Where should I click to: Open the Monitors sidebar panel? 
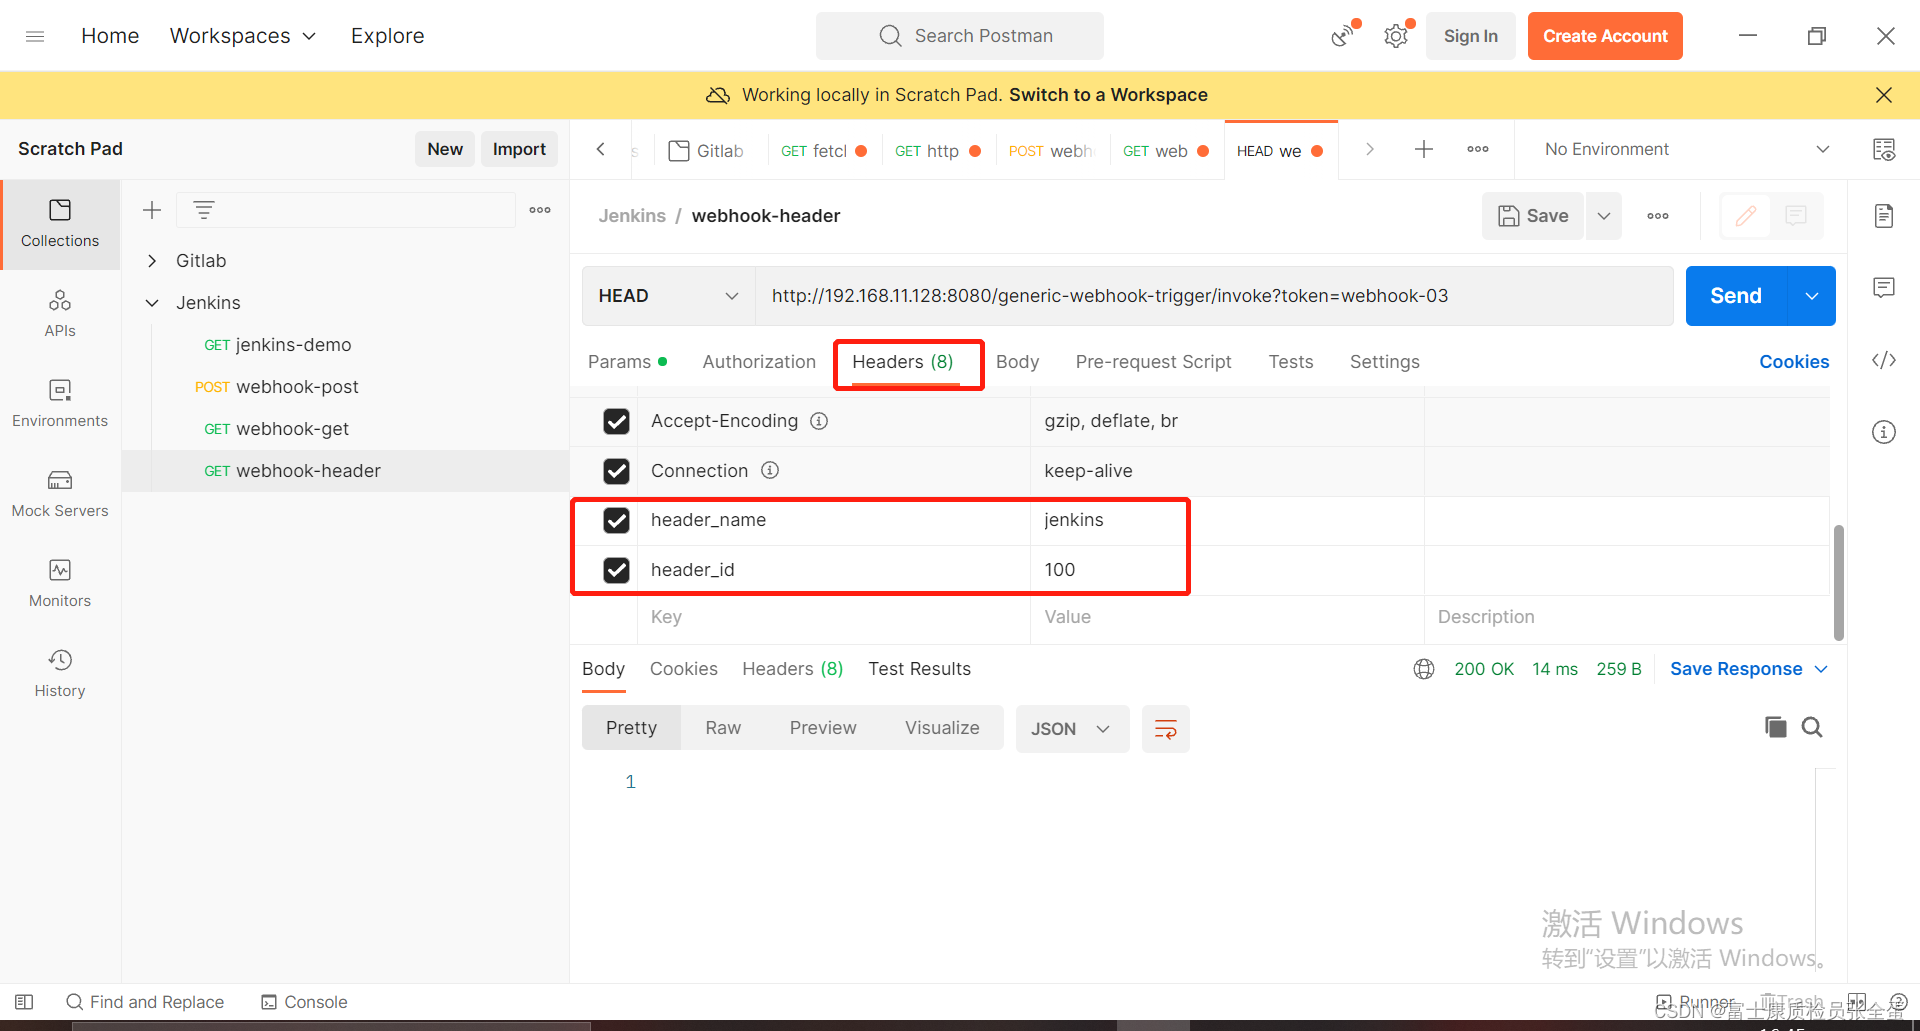[x=60, y=584]
